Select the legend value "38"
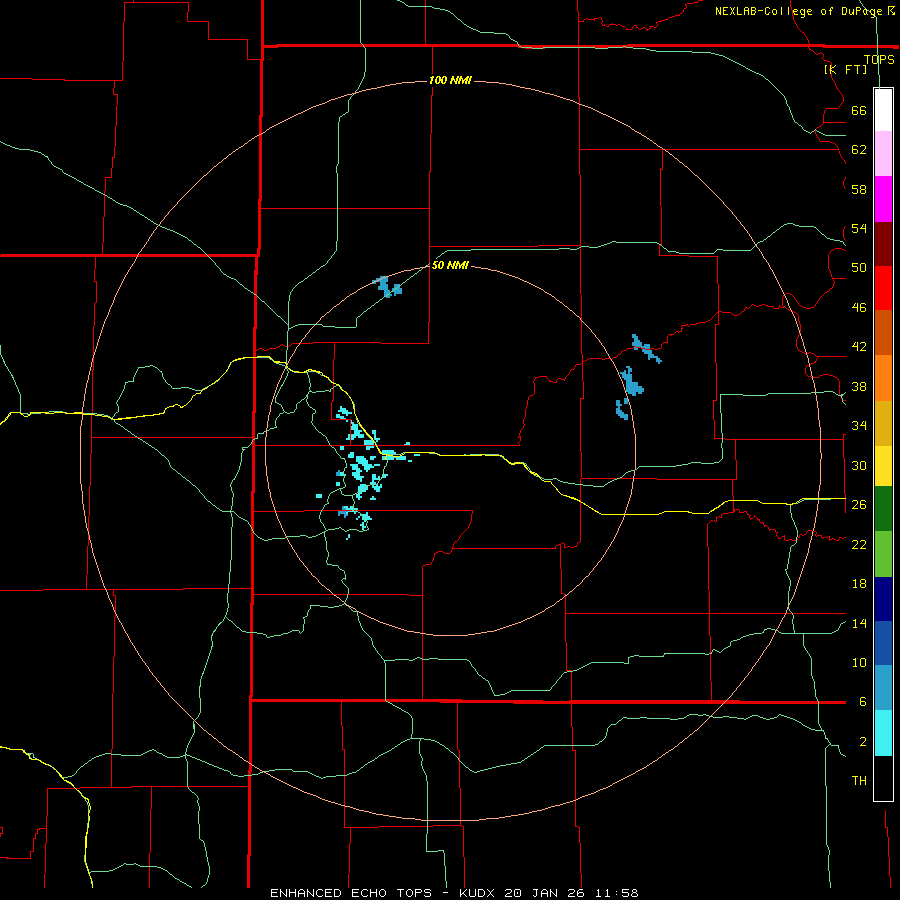The height and width of the screenshot is (900, 900). (859, 386)
